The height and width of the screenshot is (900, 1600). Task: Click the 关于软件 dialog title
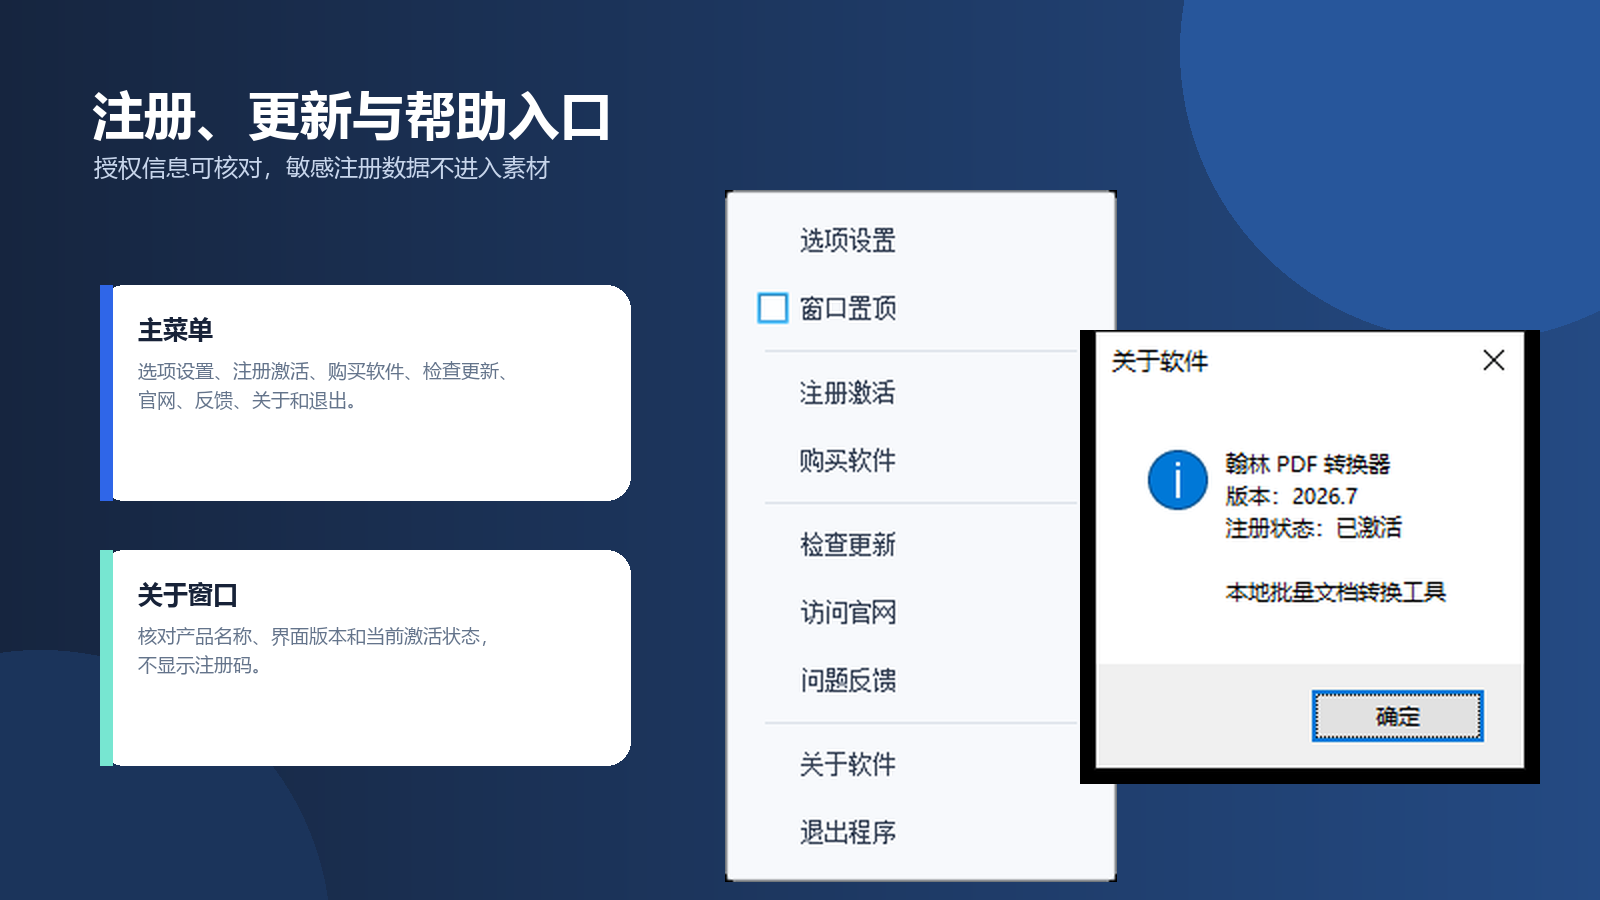(x=1159, y=361)
